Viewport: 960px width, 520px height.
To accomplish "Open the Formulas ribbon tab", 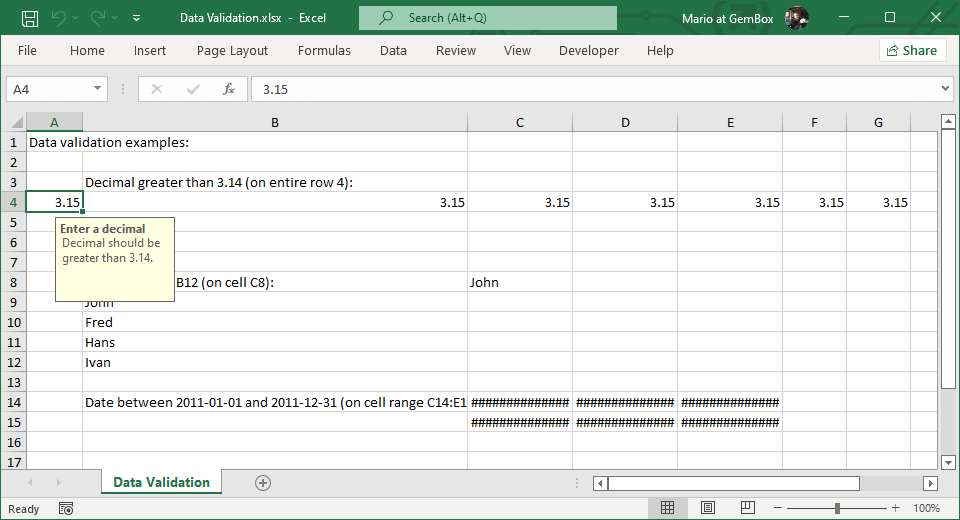I will [324, 51].
